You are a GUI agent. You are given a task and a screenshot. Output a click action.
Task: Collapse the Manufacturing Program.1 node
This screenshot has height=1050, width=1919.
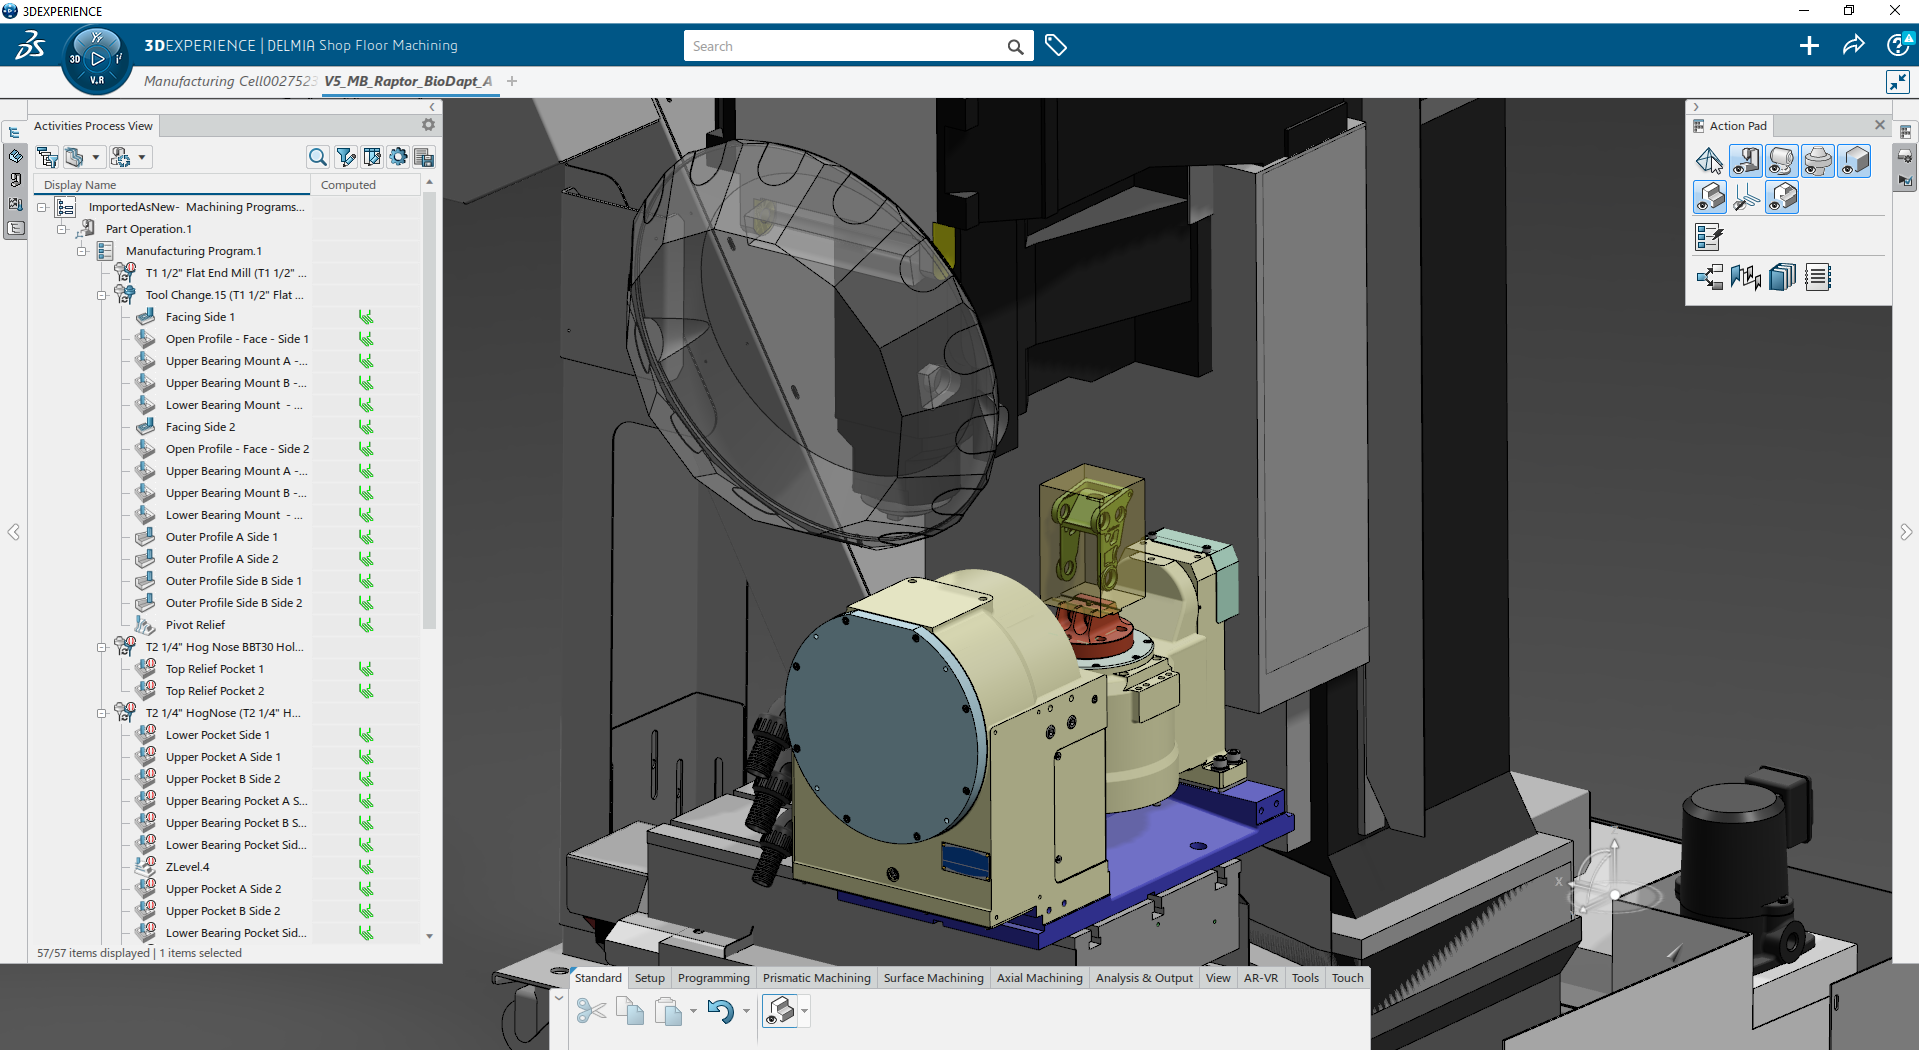pyautogui.click(x=82, y=251)
